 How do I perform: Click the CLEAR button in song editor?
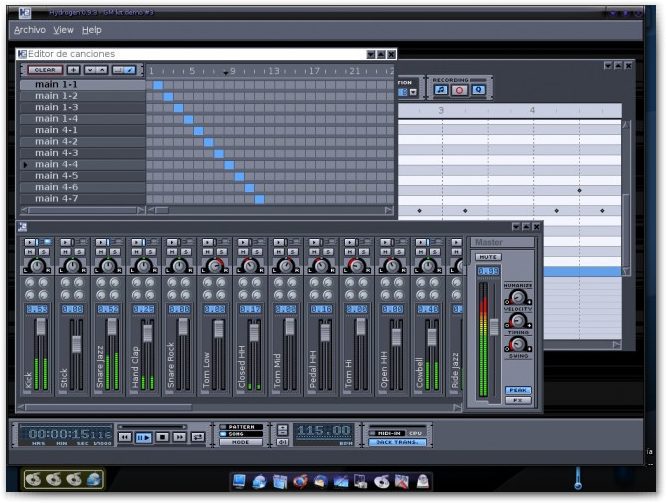[44, 70]
